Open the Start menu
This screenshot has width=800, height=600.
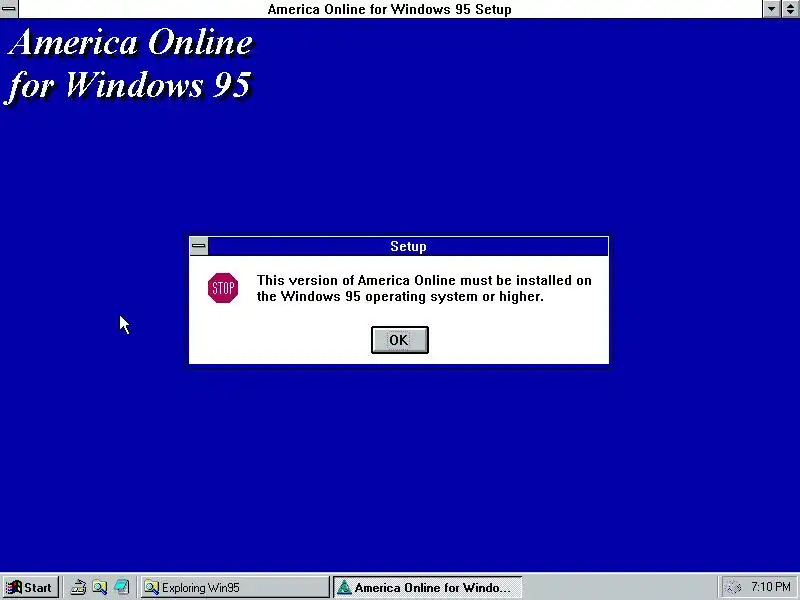[31, 587]
